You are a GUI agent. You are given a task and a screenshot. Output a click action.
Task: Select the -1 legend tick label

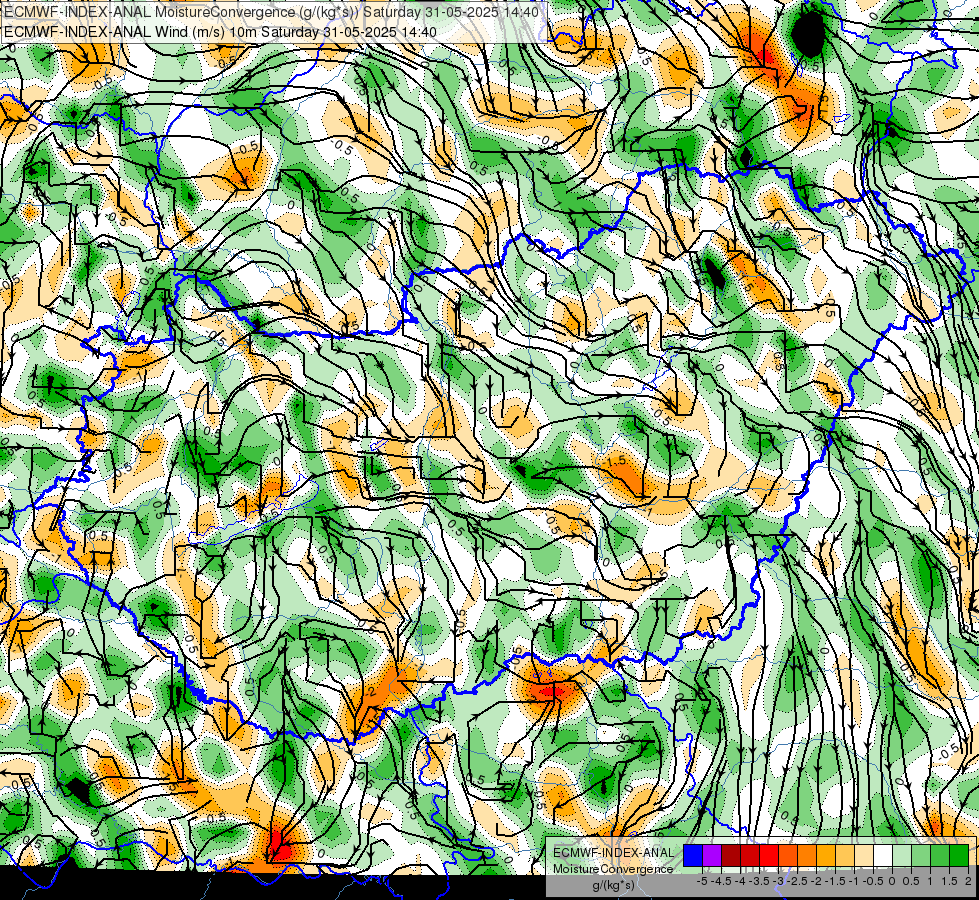[x=855, y=881]
